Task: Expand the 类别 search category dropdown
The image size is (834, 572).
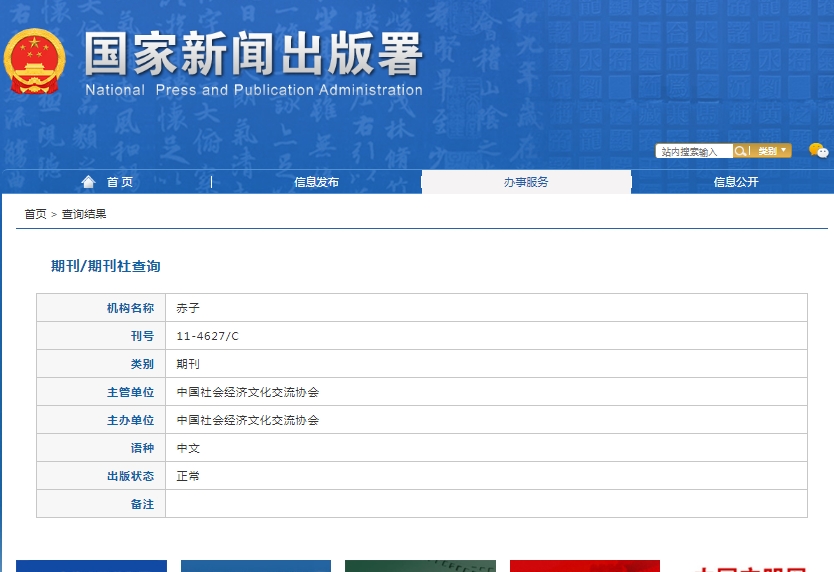Action: click(x=772, y=151)
